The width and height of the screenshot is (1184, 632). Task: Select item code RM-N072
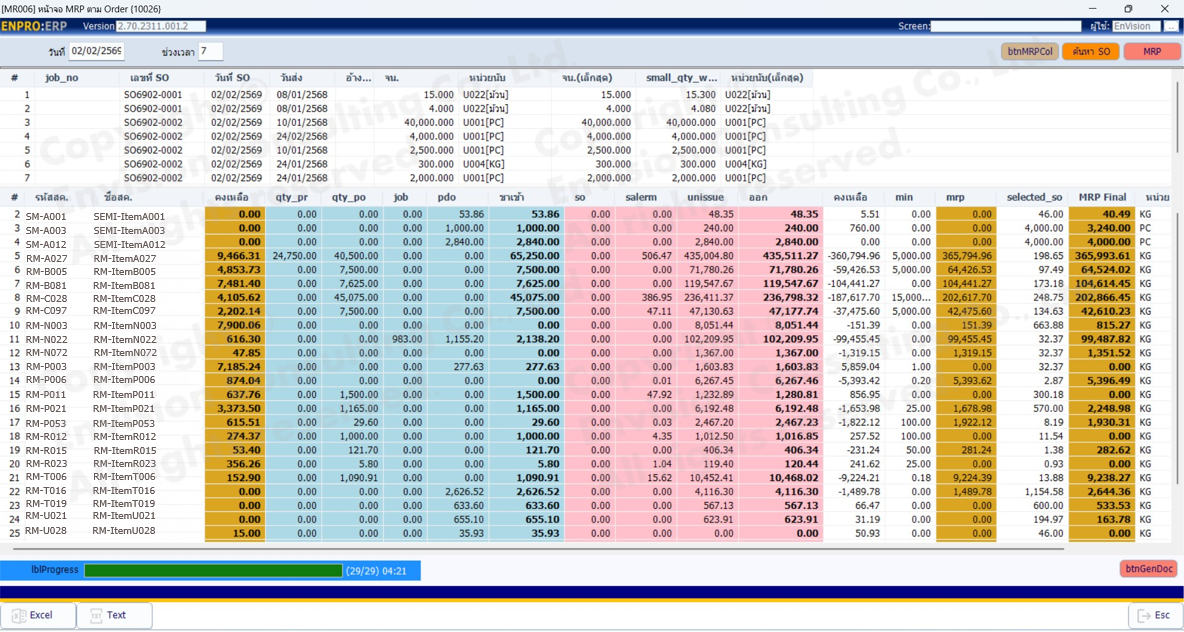point(46,353)
